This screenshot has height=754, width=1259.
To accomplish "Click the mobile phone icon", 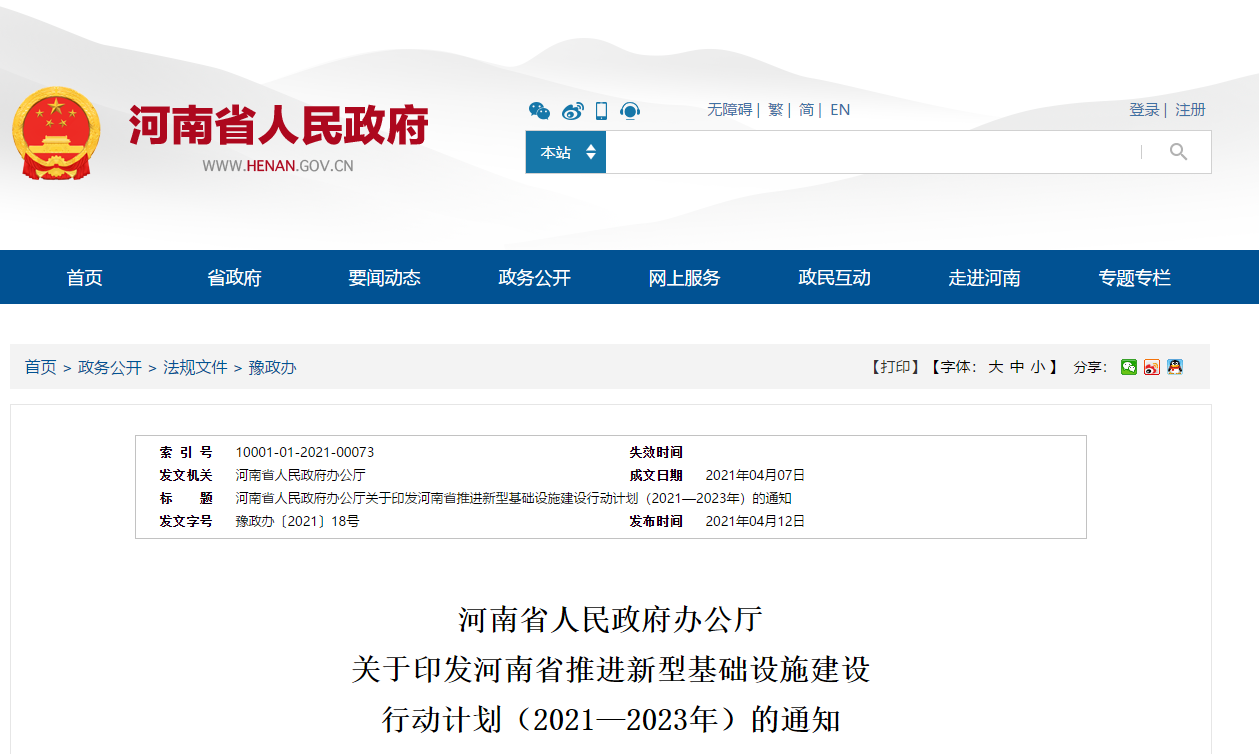I will (x=601, y=110).
